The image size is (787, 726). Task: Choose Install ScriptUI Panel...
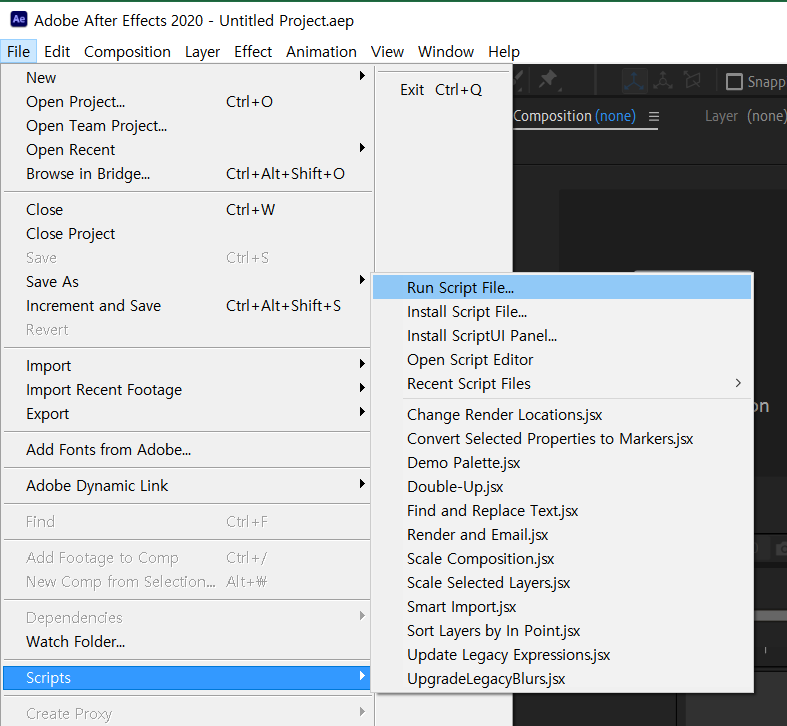pos(562,335)
